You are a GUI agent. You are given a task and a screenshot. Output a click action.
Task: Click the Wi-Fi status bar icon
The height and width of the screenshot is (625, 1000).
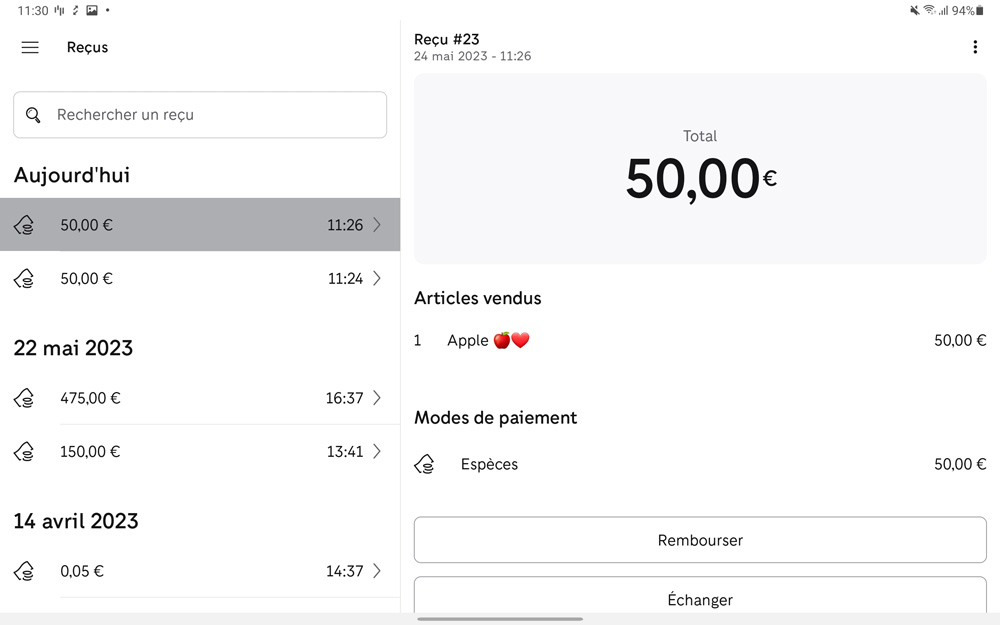929,10
